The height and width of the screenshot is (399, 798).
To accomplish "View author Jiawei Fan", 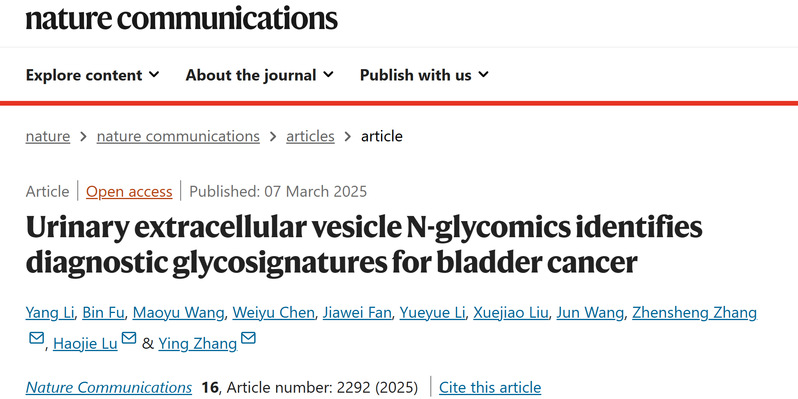I will [x=357, y=312].
